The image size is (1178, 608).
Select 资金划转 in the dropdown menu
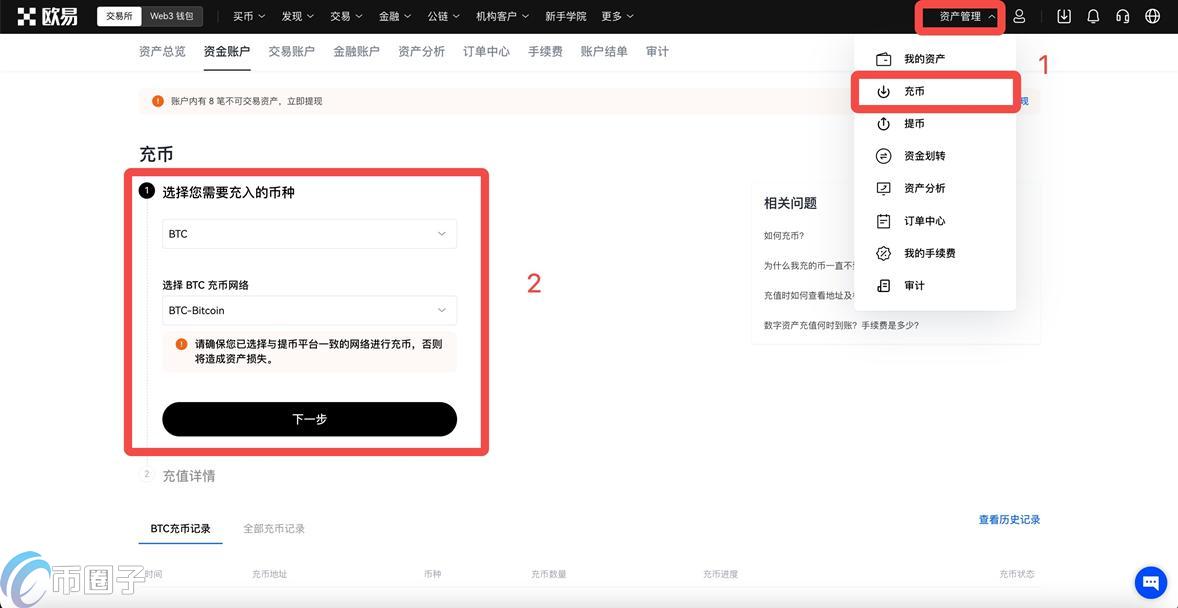(935, 156)
